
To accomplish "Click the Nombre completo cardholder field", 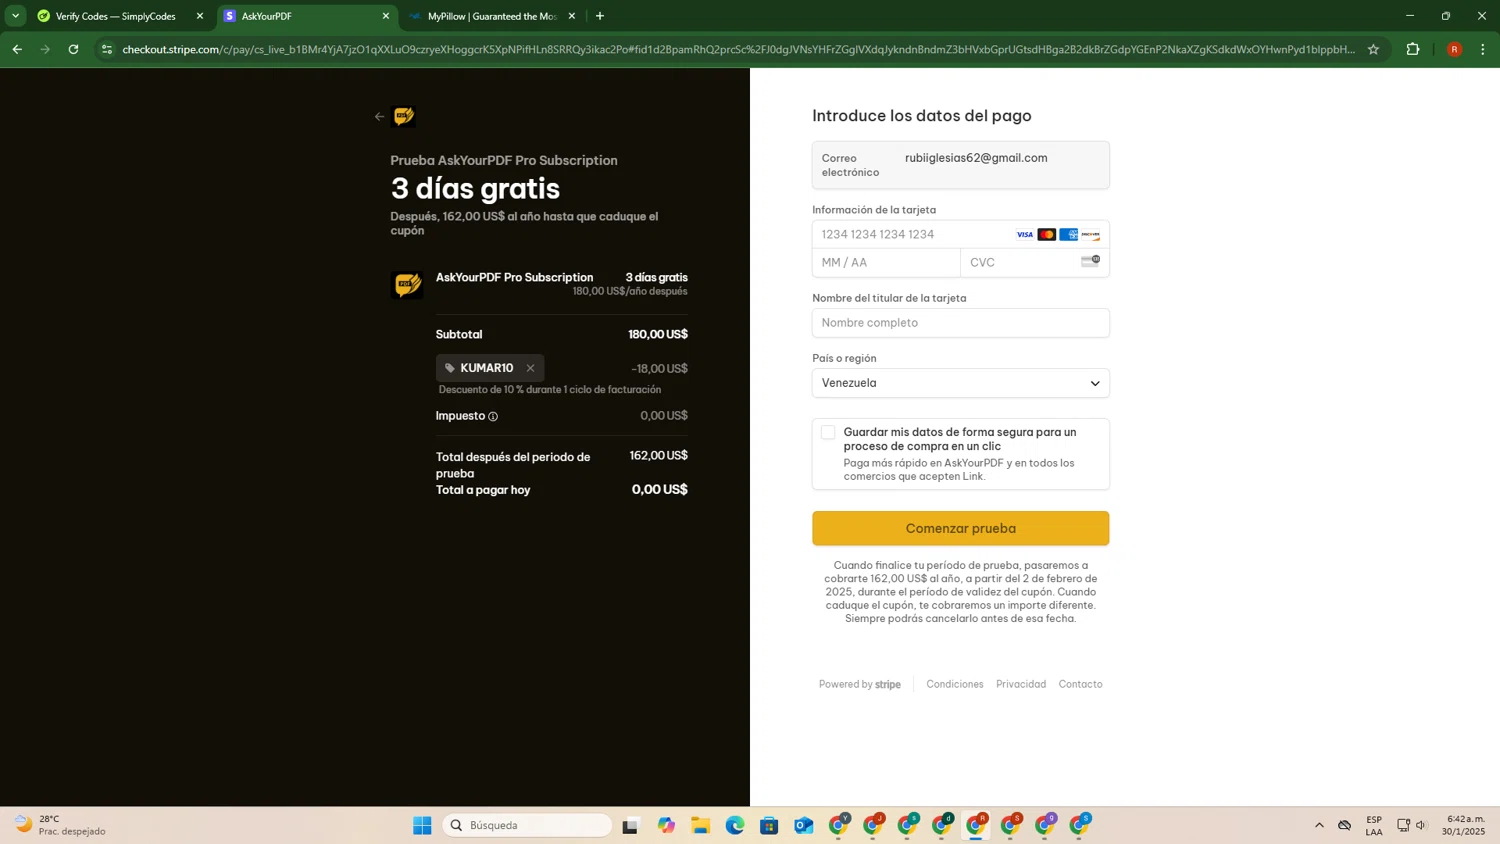I will tap(960, 323).
